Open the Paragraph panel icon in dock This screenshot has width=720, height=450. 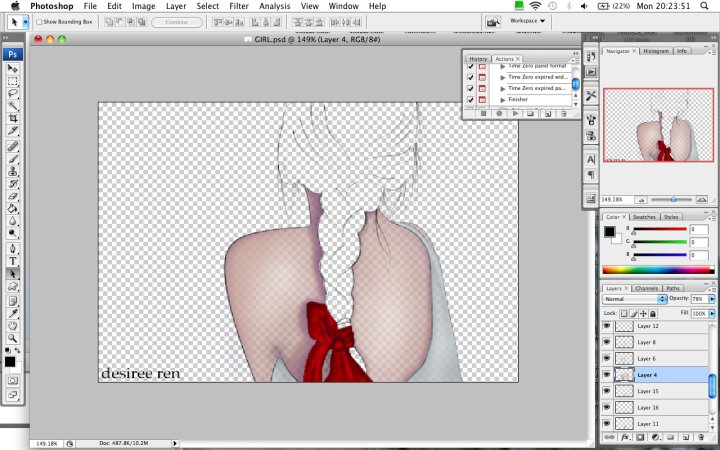tap(591, 175)
